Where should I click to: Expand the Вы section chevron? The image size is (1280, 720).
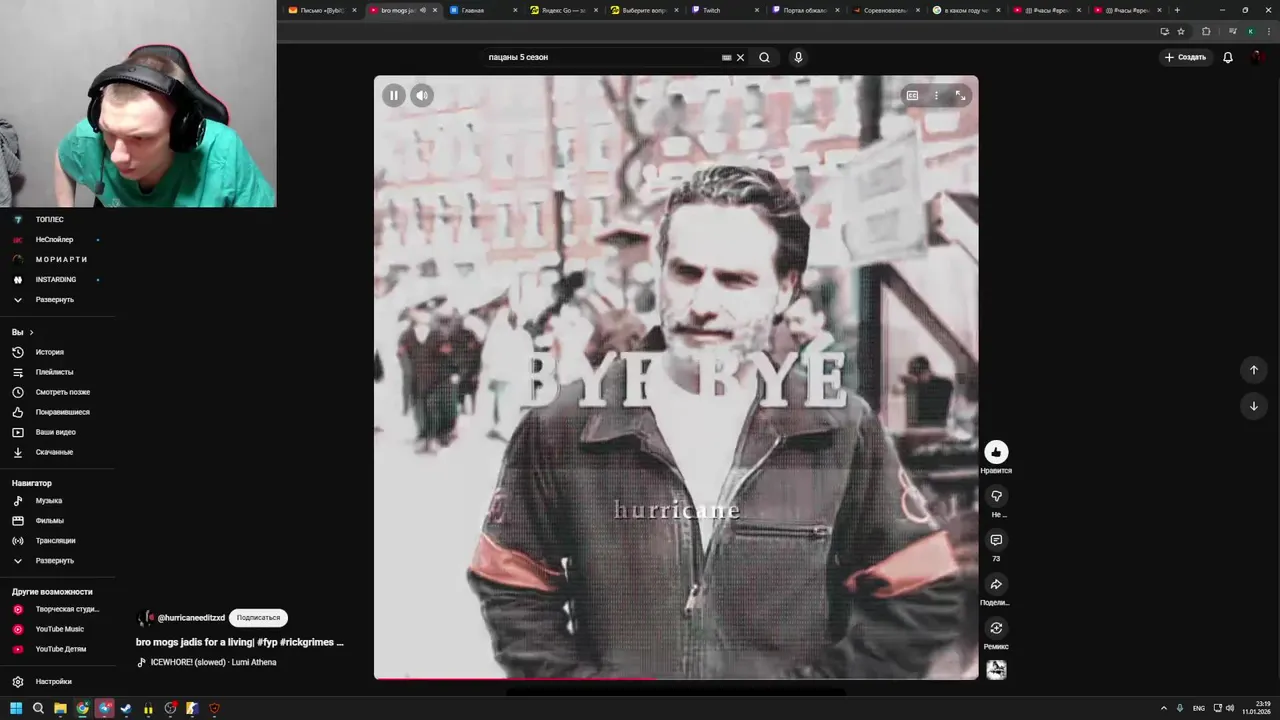[x=31, y=332]
